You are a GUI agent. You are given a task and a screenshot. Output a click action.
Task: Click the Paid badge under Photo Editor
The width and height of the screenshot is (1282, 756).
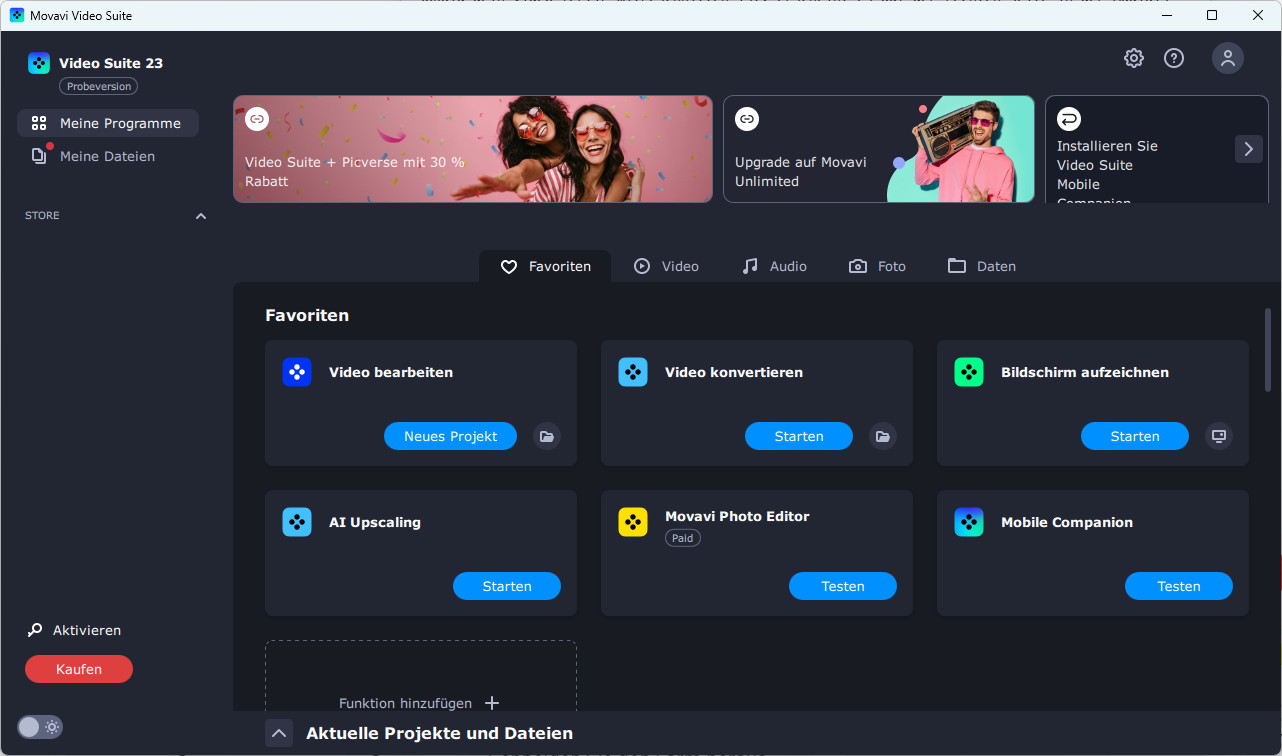pyautogui.click(x=683, y=538)
